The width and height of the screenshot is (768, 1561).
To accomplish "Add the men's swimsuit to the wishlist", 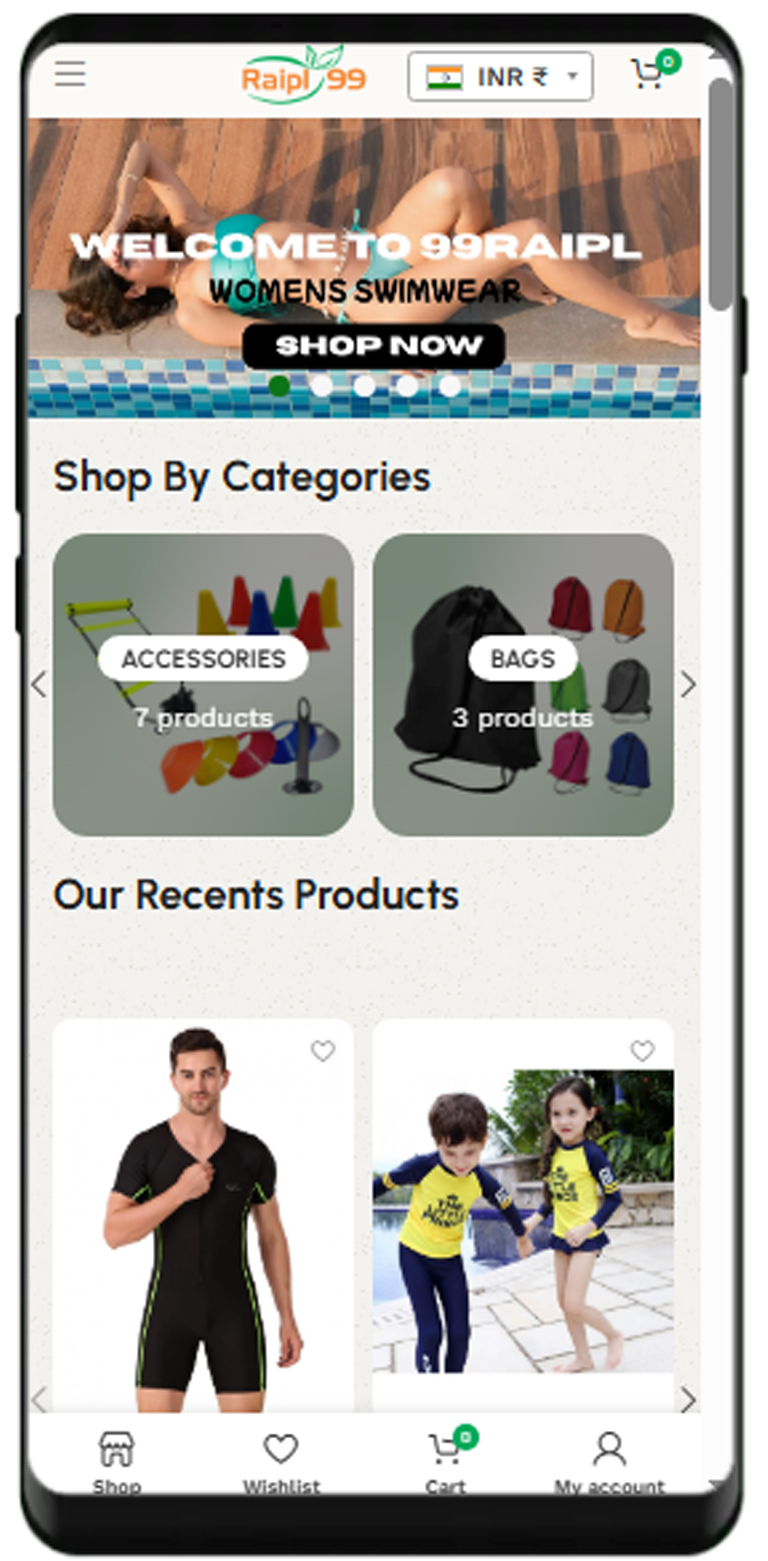I will [322, 1051].
